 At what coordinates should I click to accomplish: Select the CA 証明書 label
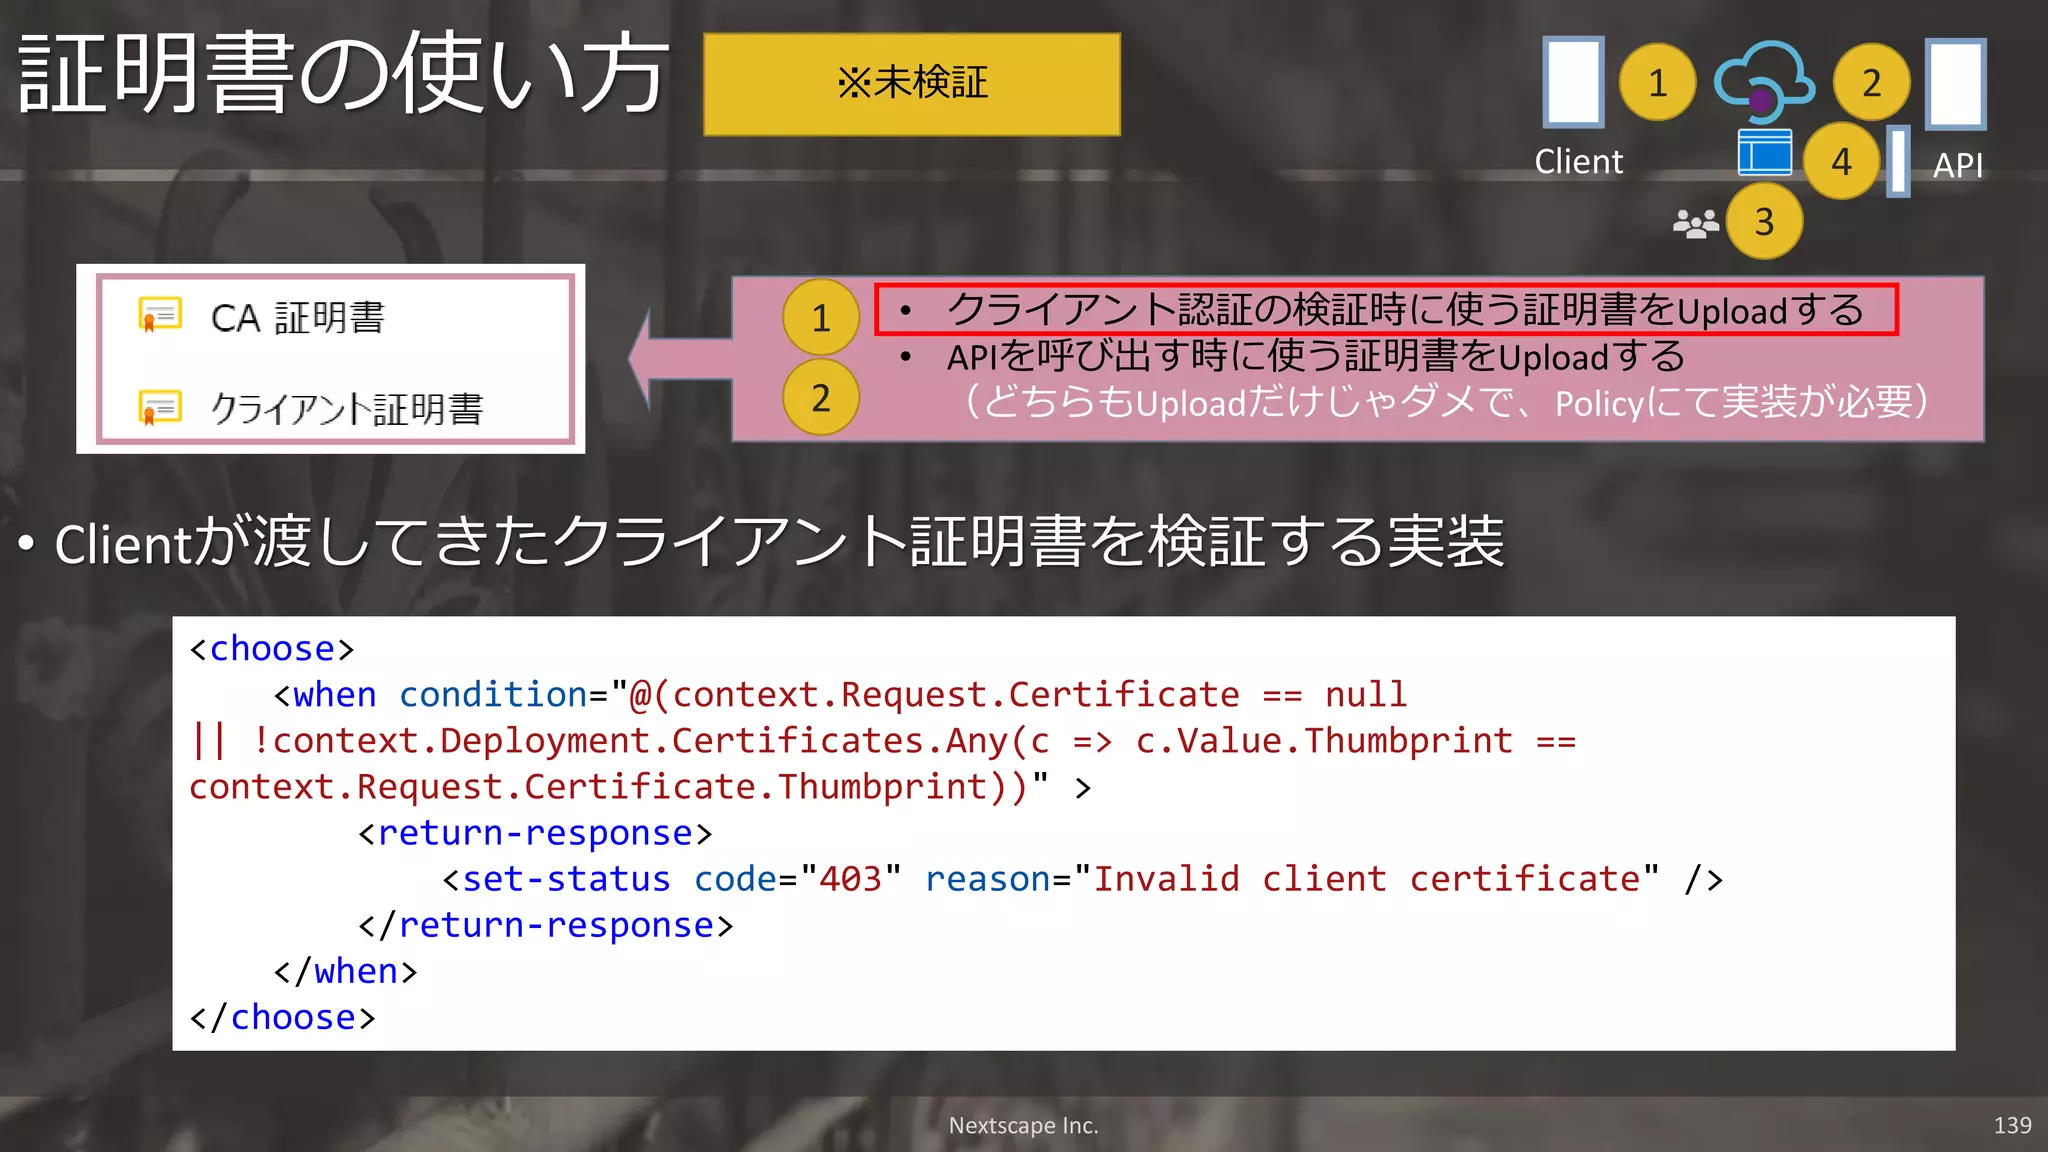click(x=298, y=317)
